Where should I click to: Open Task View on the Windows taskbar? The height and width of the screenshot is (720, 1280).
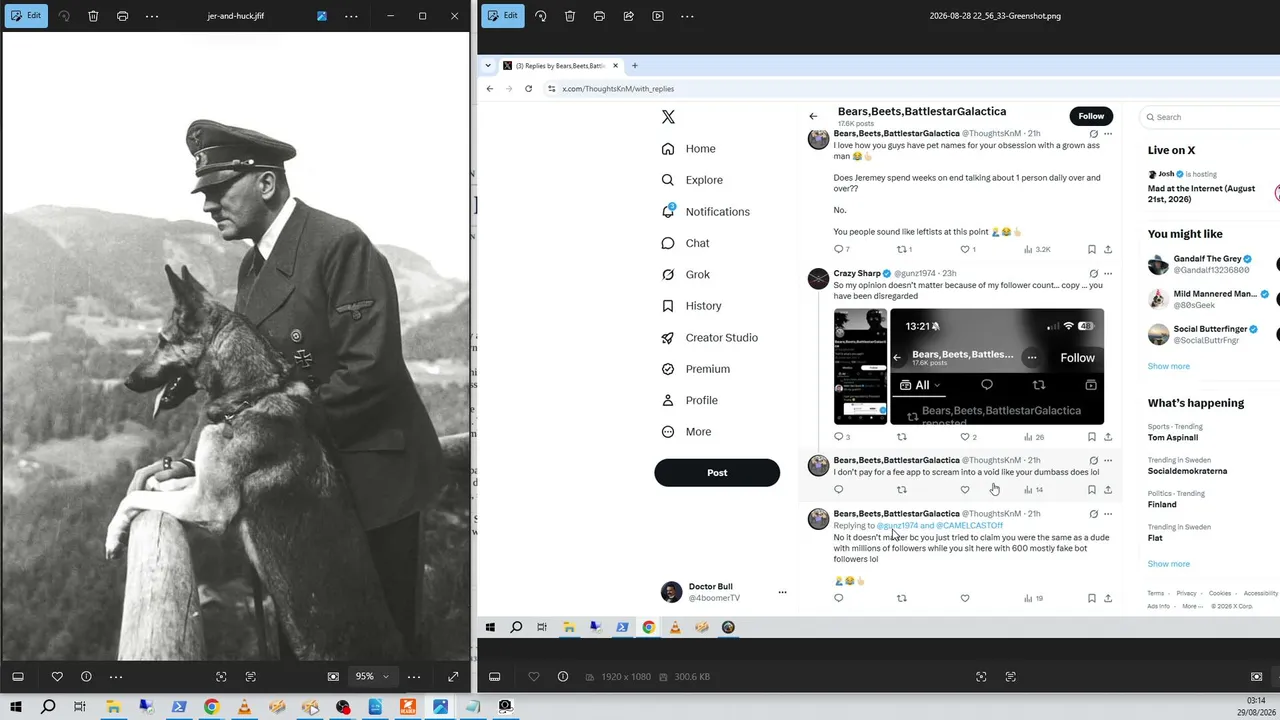(80, 707)
